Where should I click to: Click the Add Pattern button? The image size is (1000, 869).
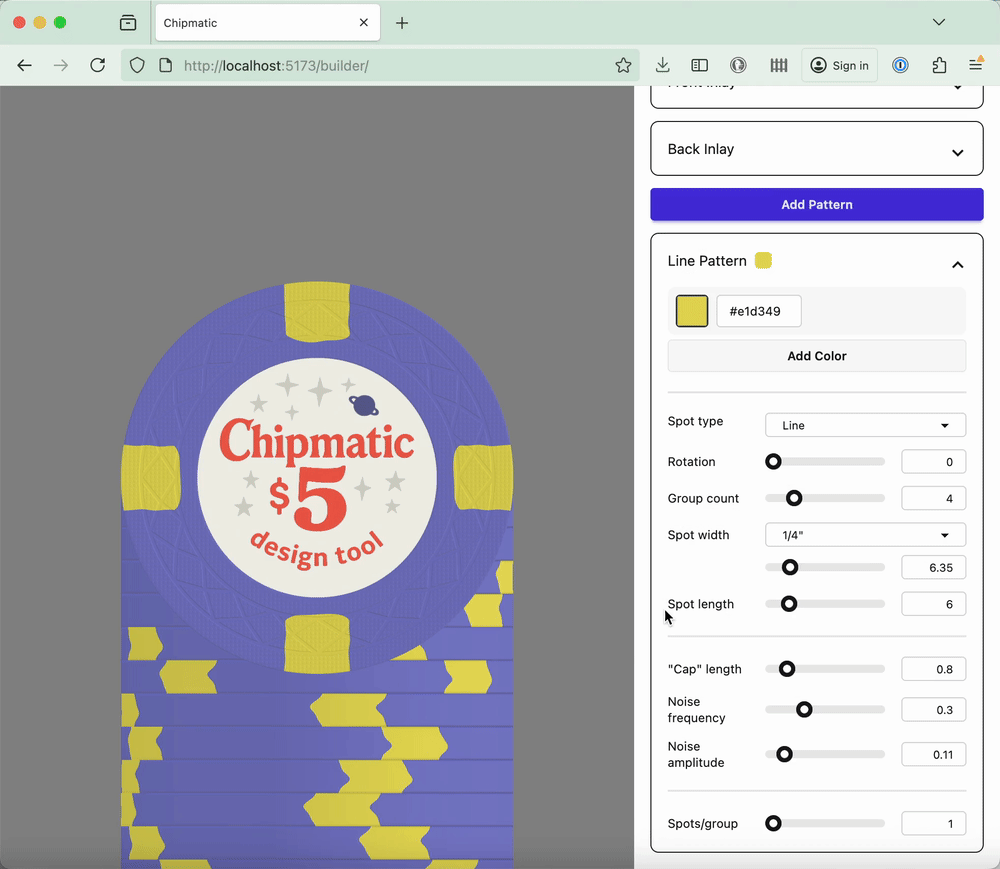[816, 205]
